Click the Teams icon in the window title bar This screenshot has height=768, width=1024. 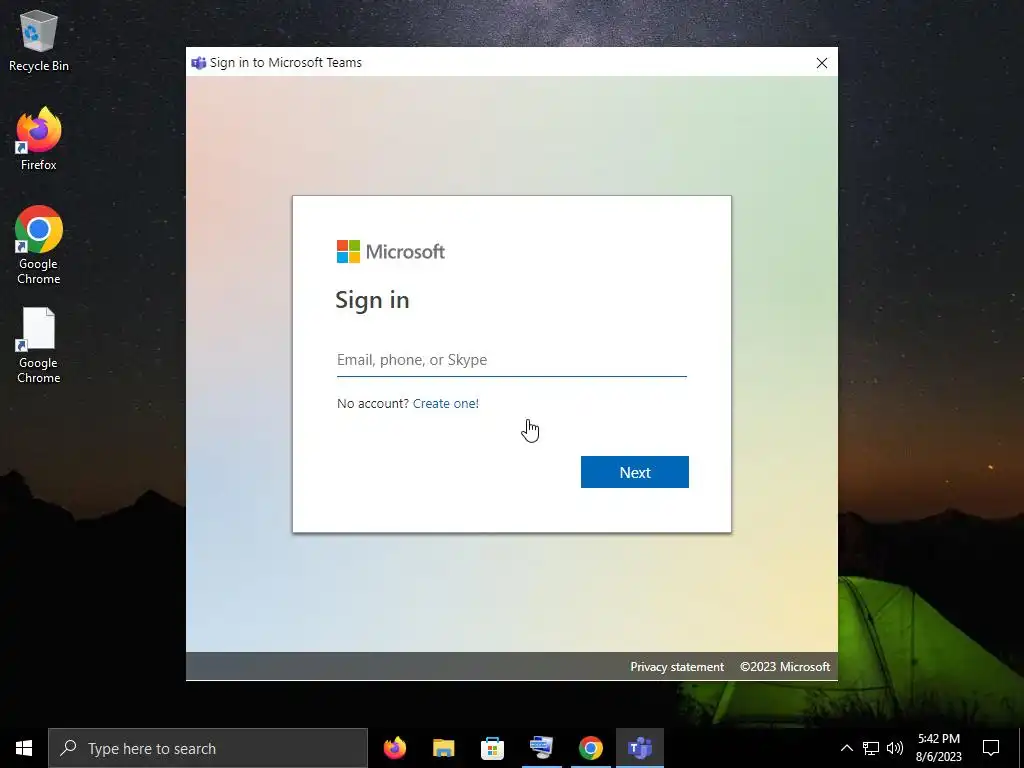[199, 63]
